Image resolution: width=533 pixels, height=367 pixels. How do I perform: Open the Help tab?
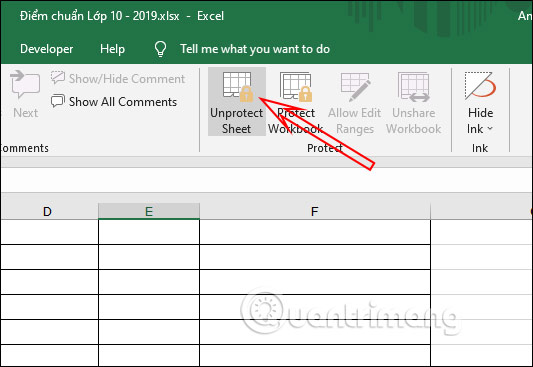[112, 49]
